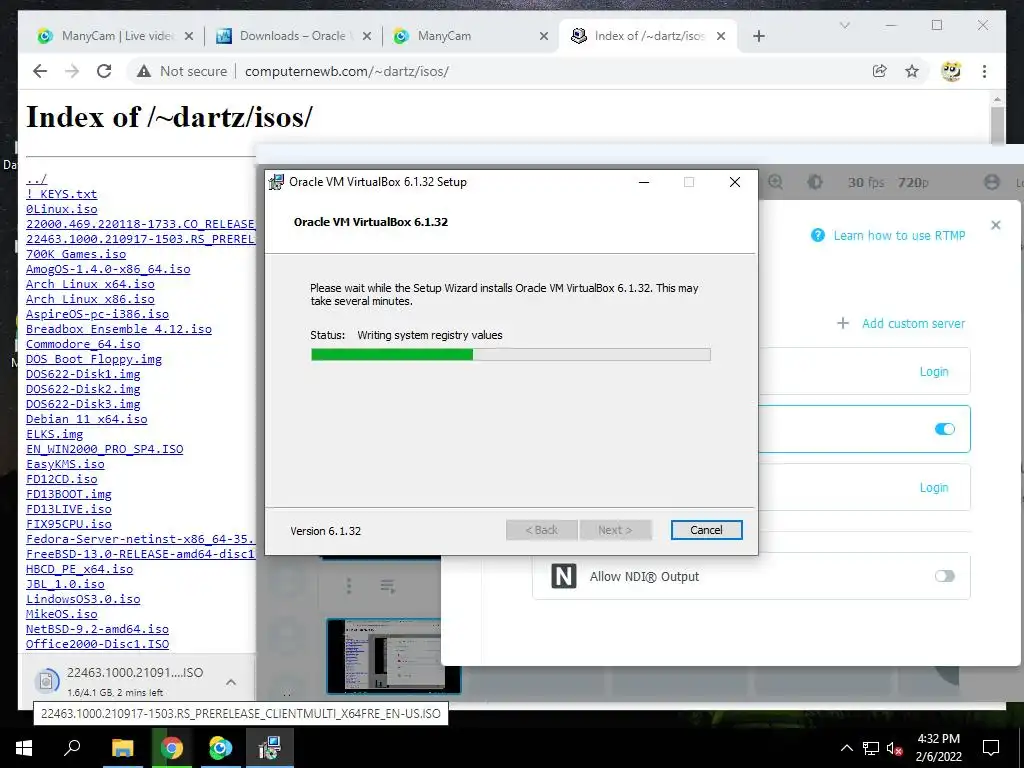Bookmark this page with the star icon

(912, 71)
